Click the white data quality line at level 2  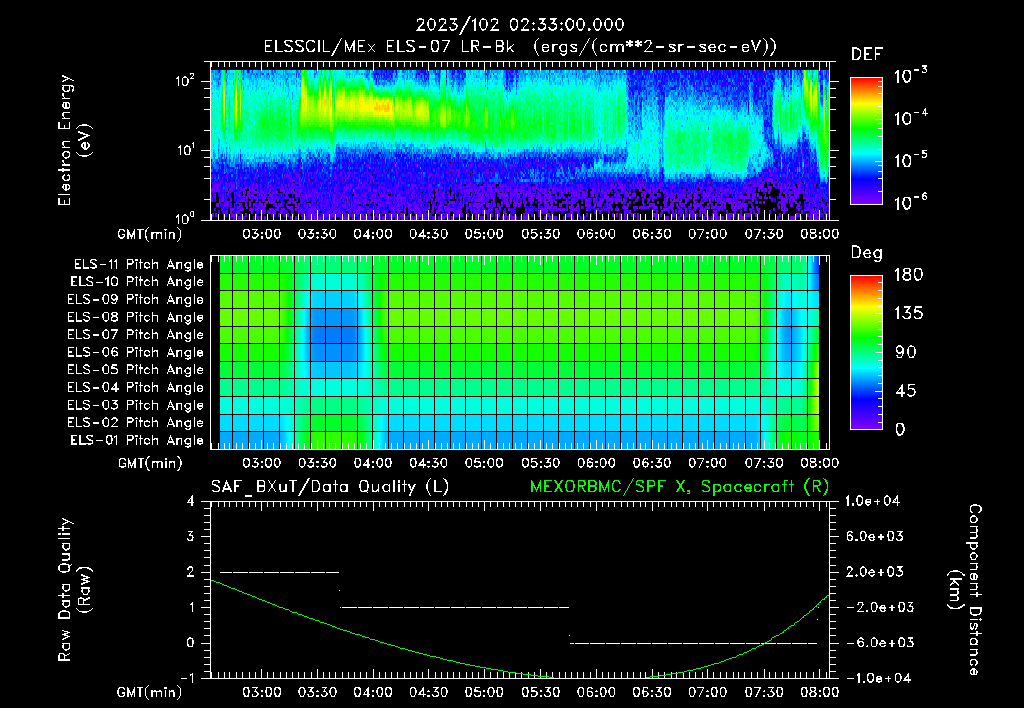[x=280, y=572]
